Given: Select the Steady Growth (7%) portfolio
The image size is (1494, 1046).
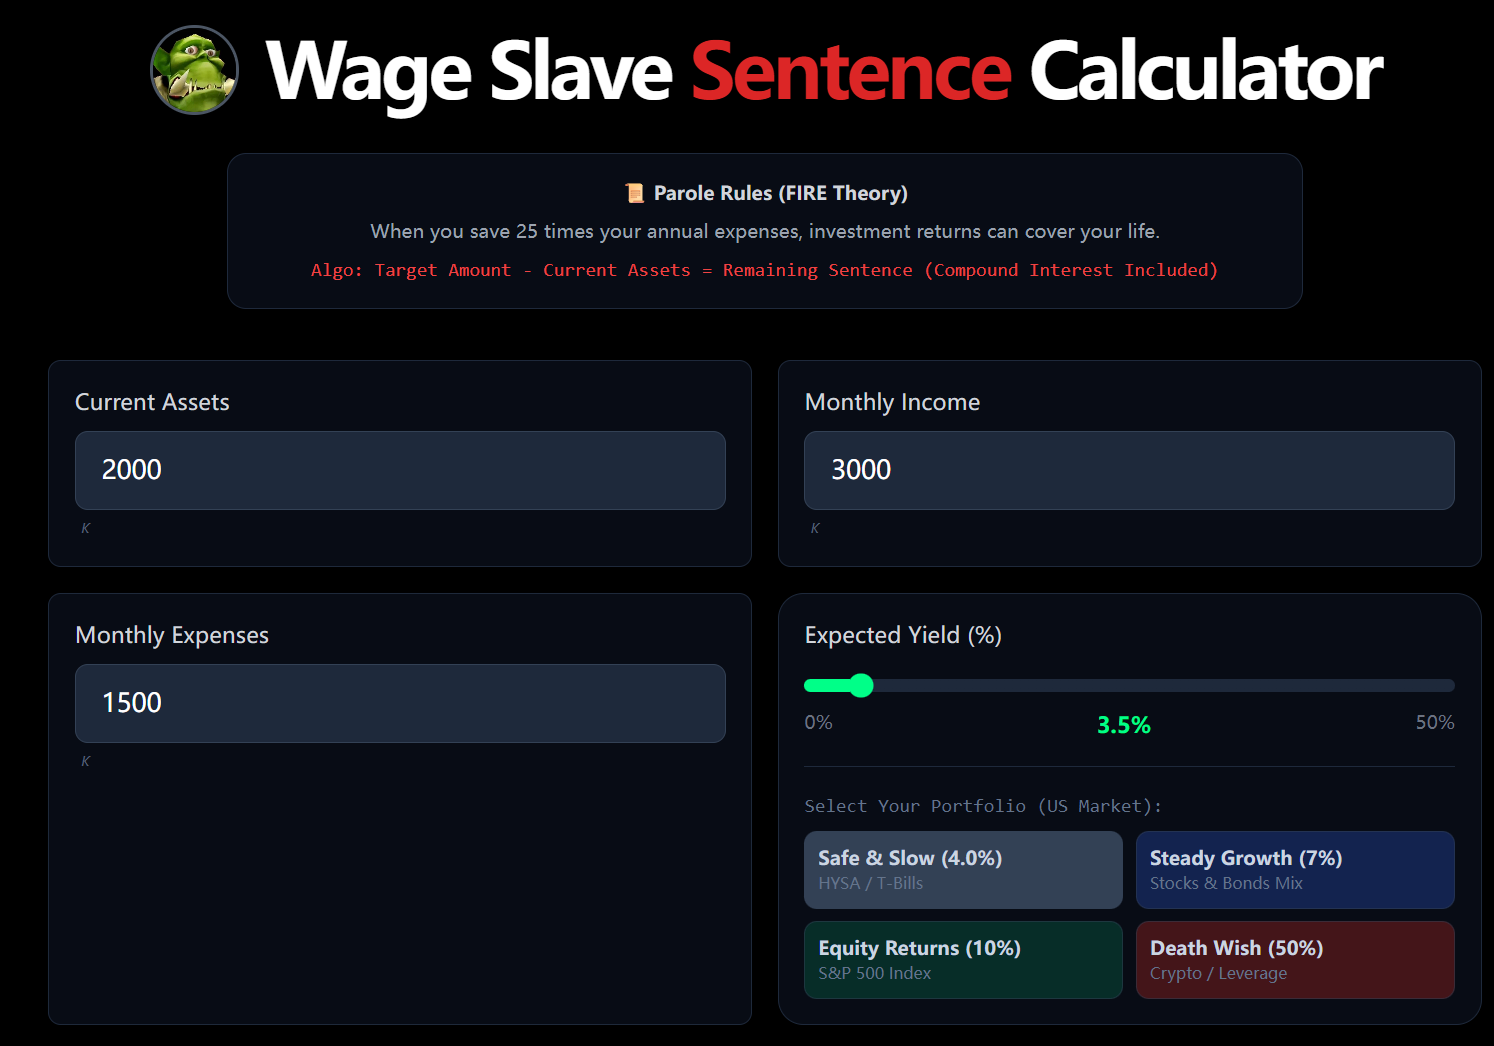Looking at the screenshot, I should (1295, 869).
